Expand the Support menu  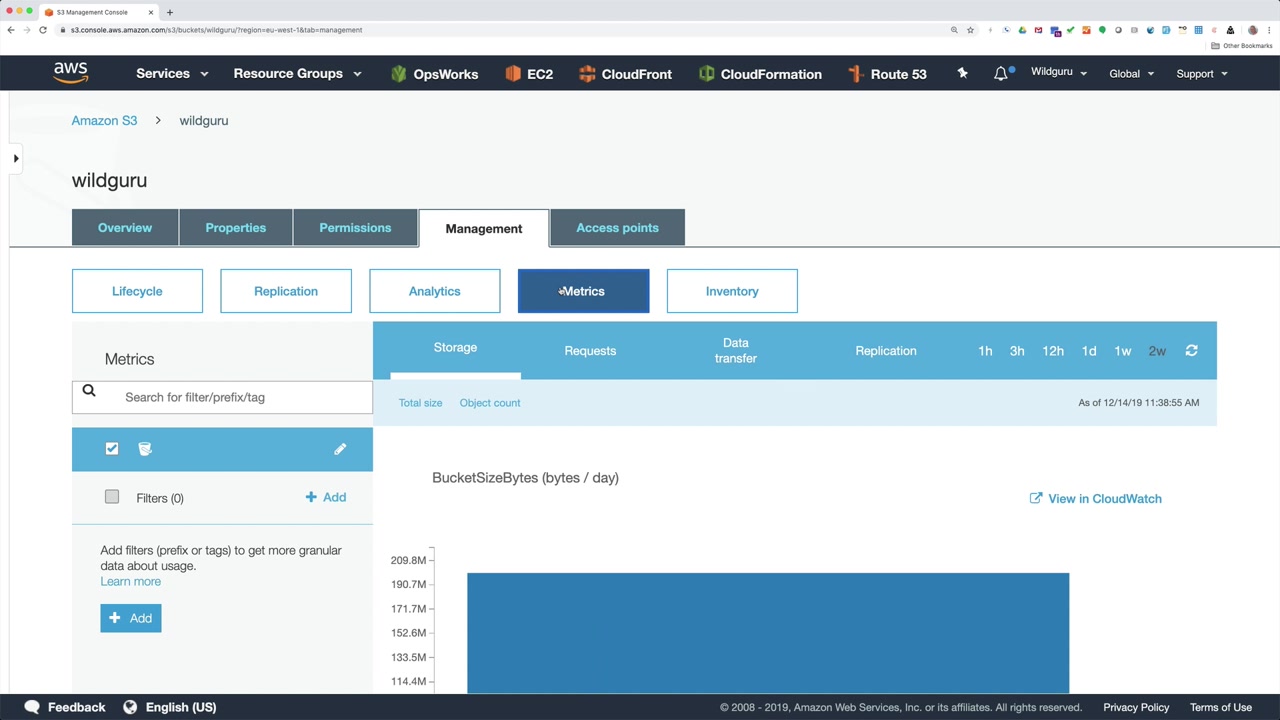coord(1202,73)
